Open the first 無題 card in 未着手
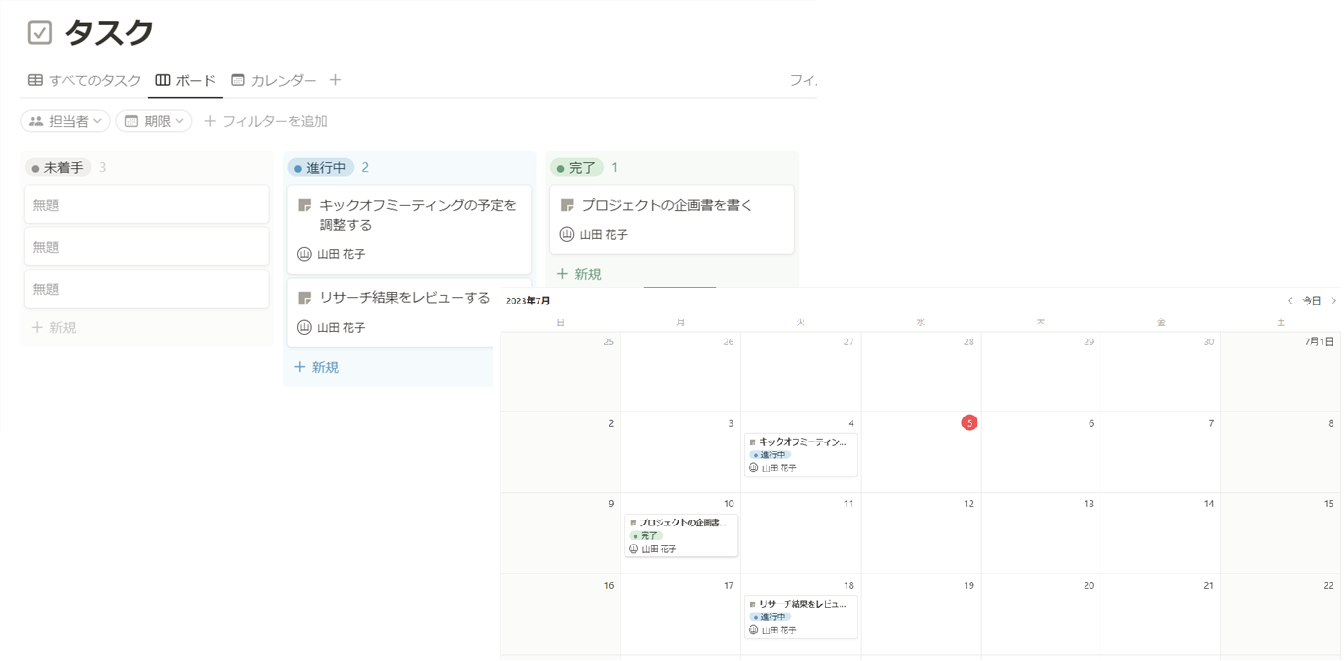The width and height of the screenshot is (1344, 661). pos(147,205)
